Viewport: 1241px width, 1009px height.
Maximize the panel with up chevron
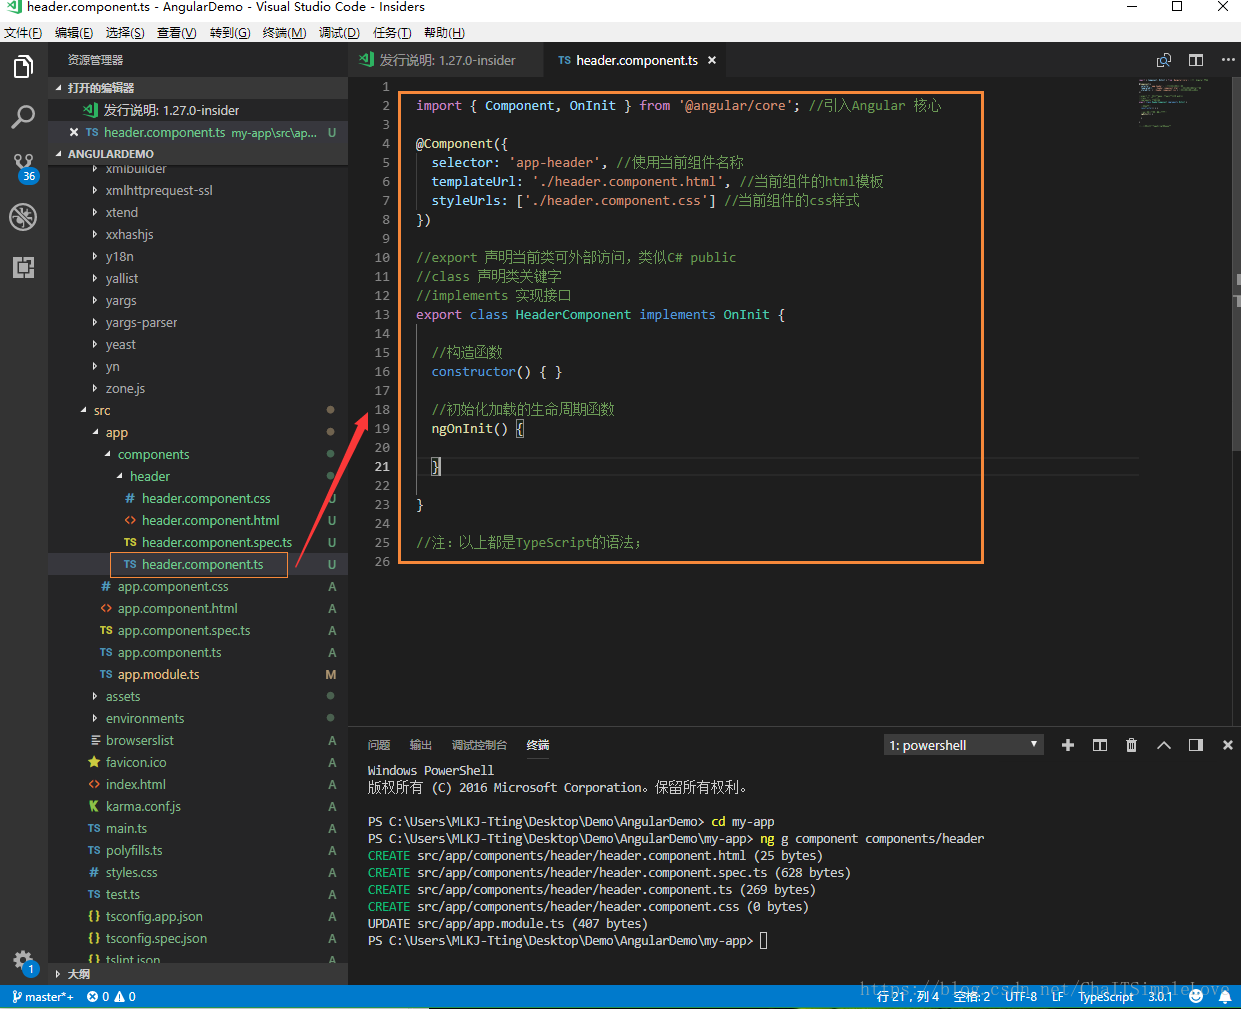tap(1164, 745)
